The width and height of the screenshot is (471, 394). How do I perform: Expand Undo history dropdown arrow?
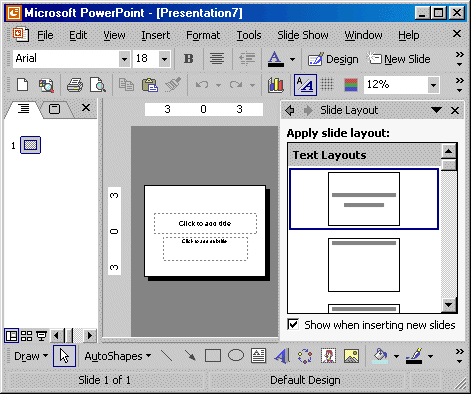[218, 85]
